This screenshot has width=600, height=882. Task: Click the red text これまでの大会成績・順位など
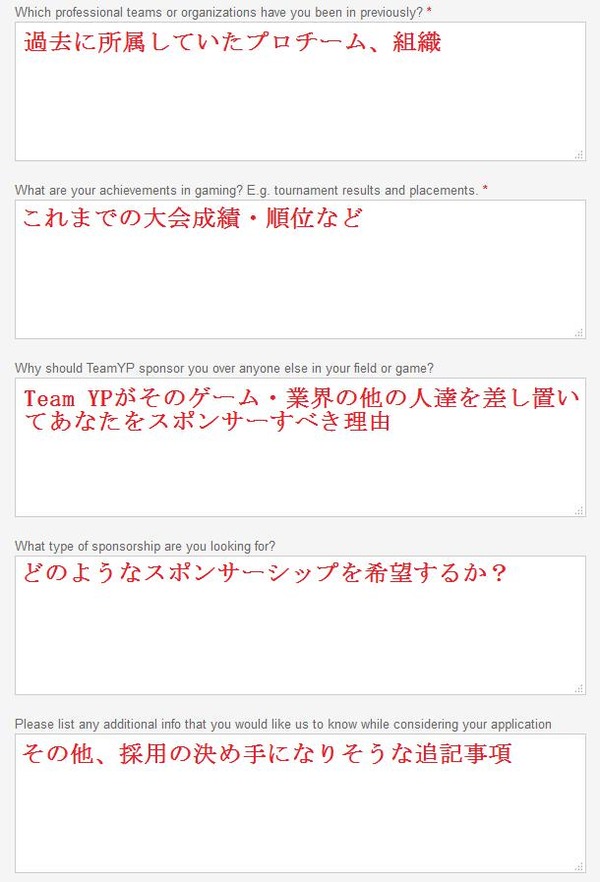coord(192,218)
